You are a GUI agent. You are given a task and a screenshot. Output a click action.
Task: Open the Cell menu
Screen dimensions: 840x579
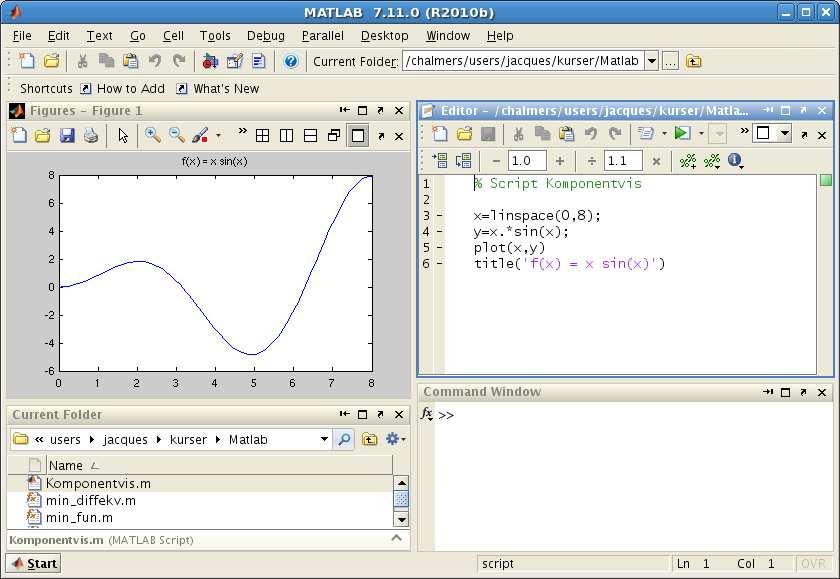pos(173,36)
